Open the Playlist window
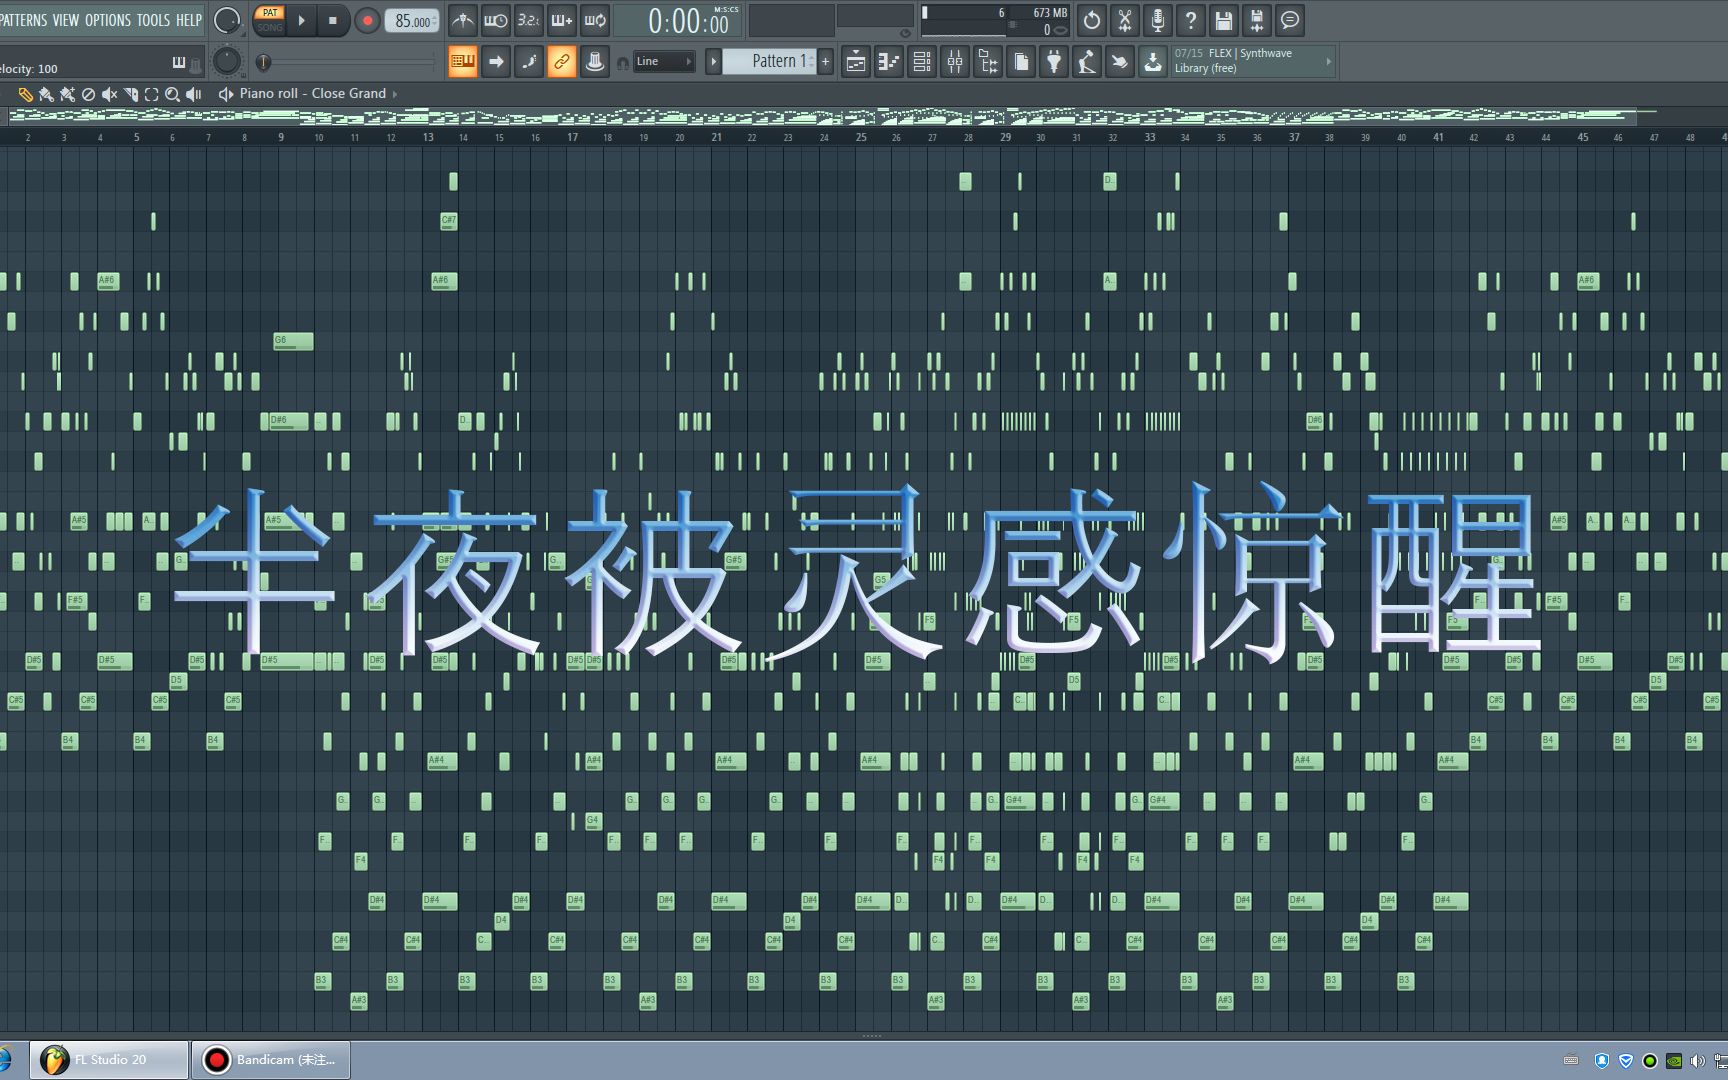Image resolution: width=1728 pixels, height=1080 pixels. (856, 62)
